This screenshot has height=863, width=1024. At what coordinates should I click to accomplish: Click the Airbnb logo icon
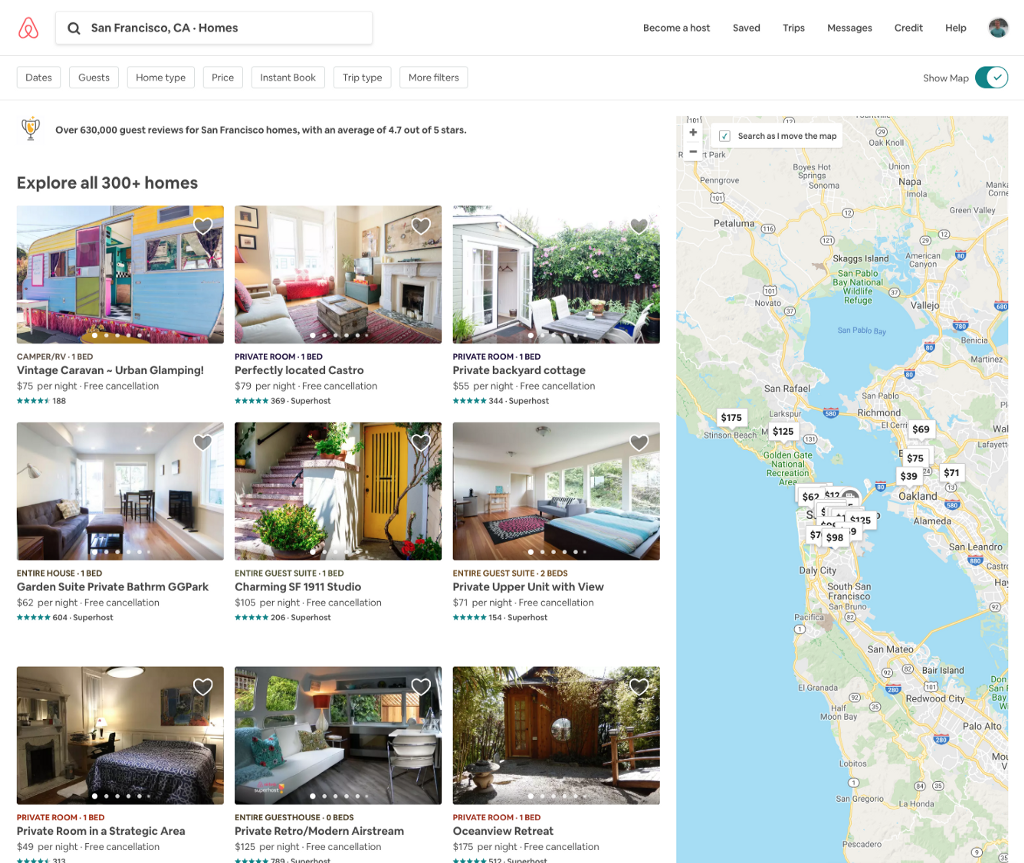tap(28, 28)
